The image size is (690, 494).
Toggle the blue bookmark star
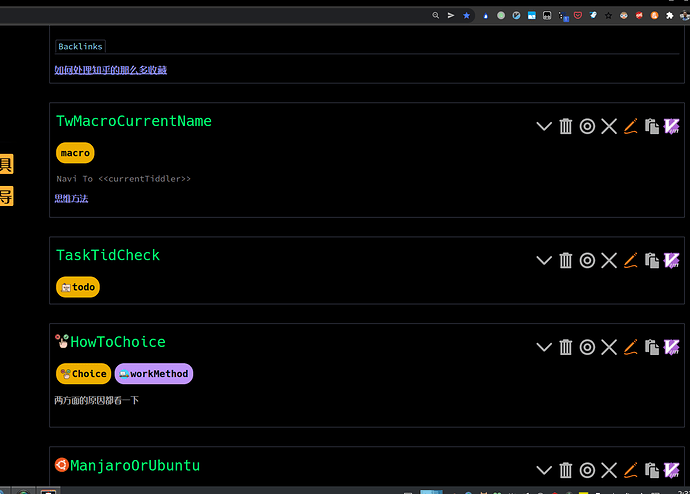[466, 15]
